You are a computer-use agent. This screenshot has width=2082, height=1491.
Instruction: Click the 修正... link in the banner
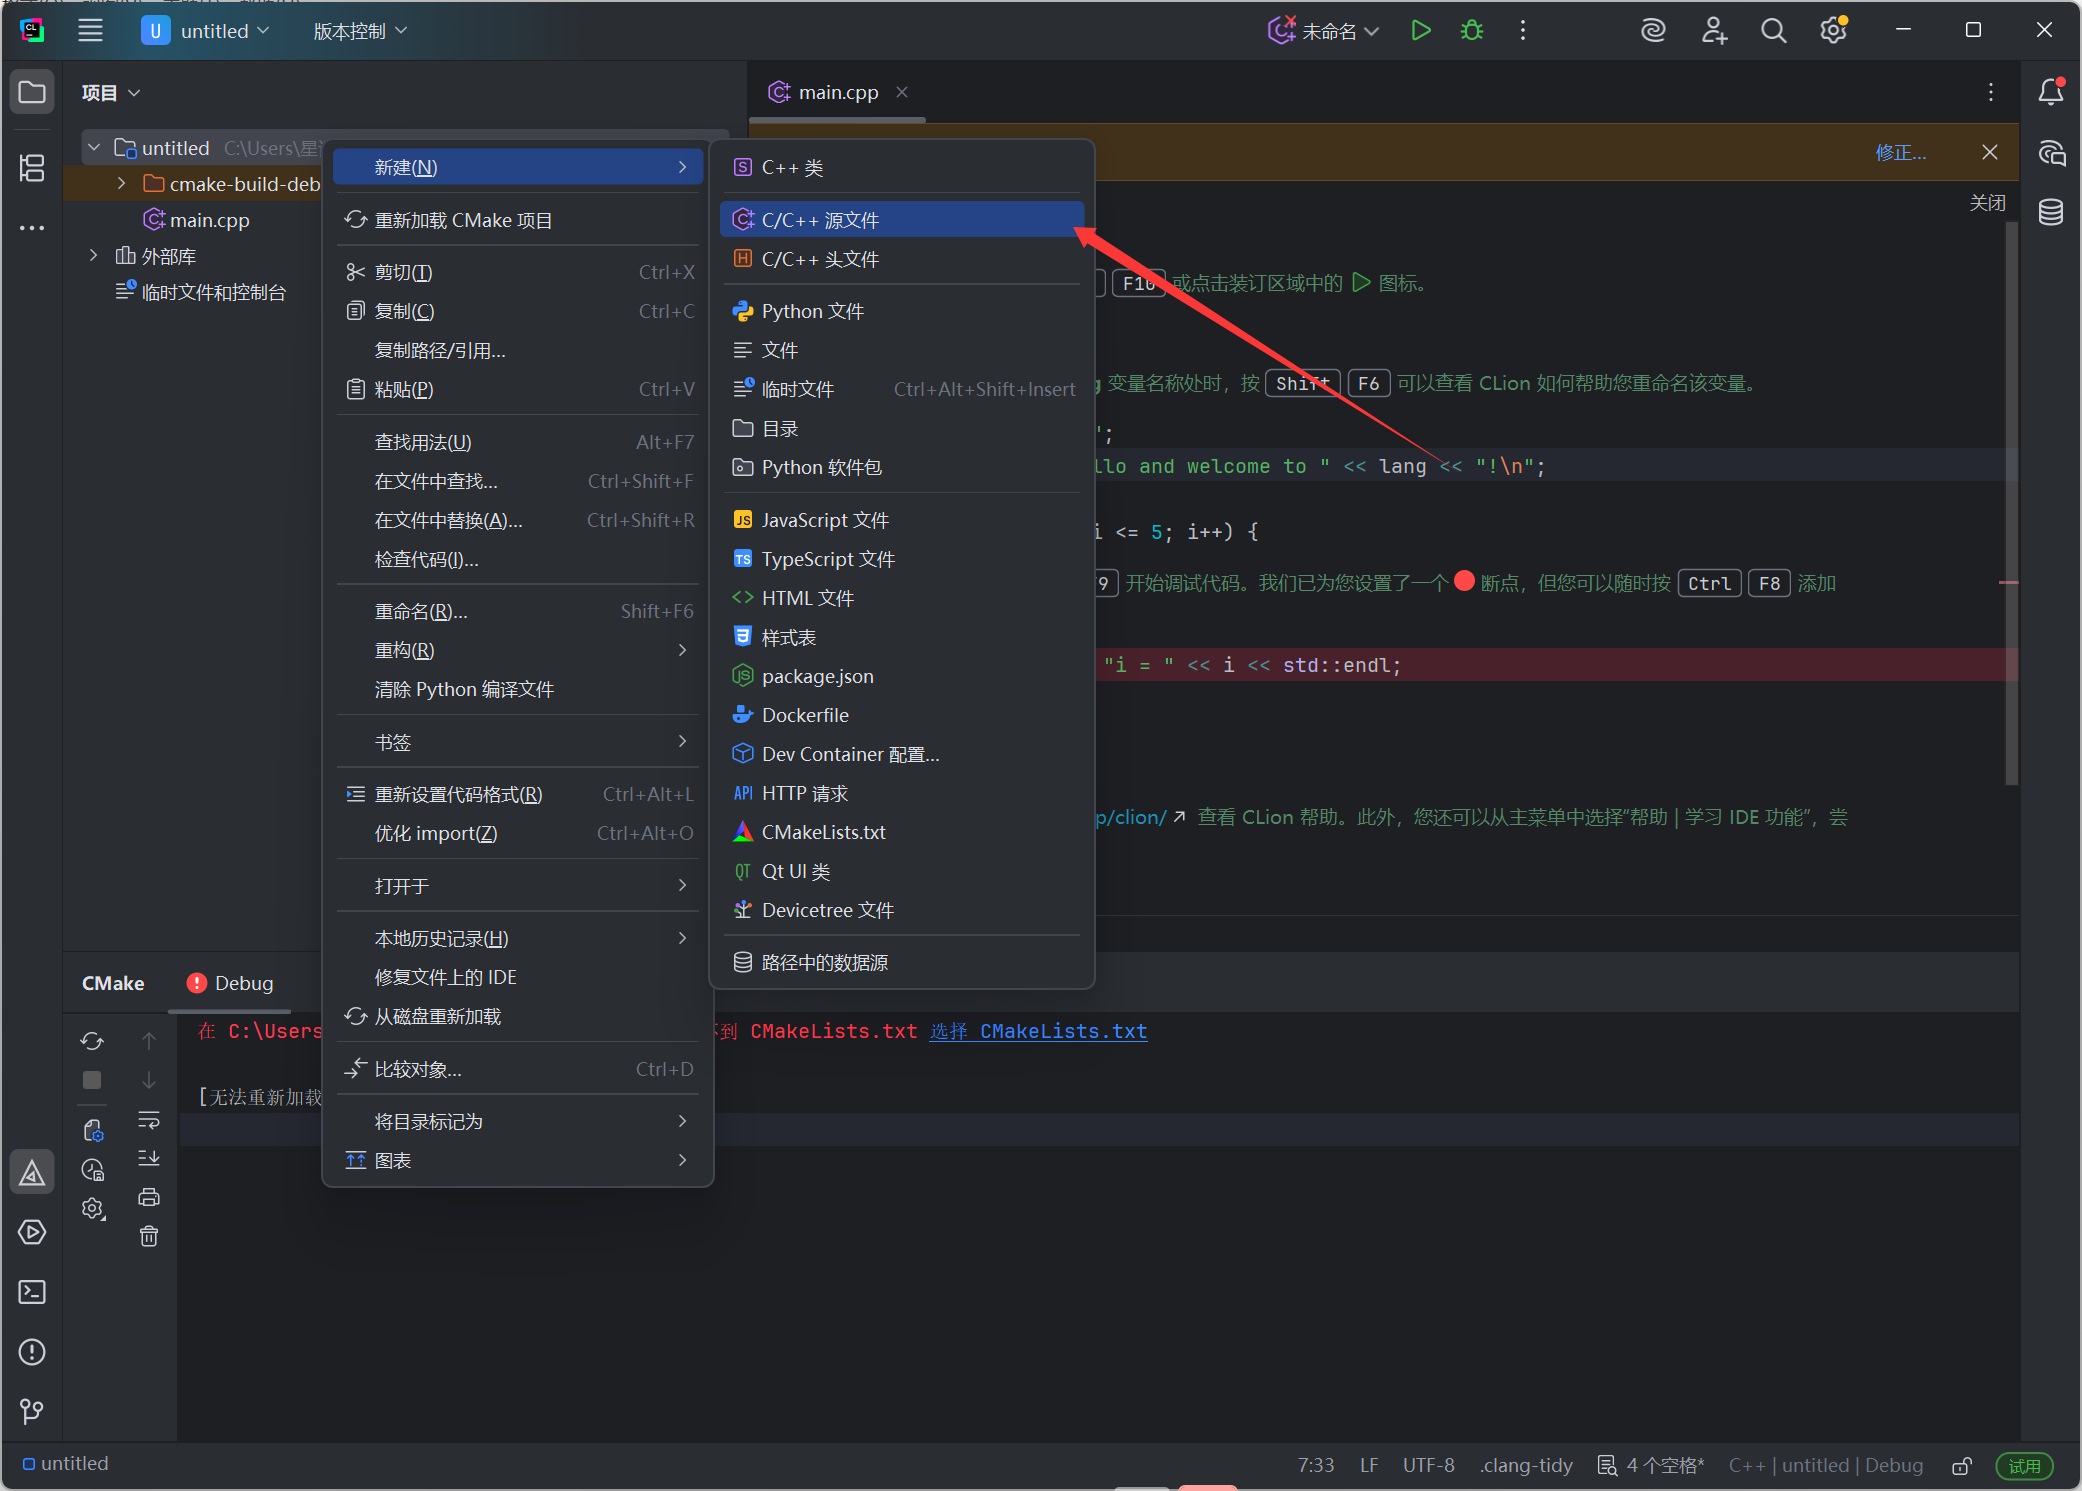pos(1900,152)
